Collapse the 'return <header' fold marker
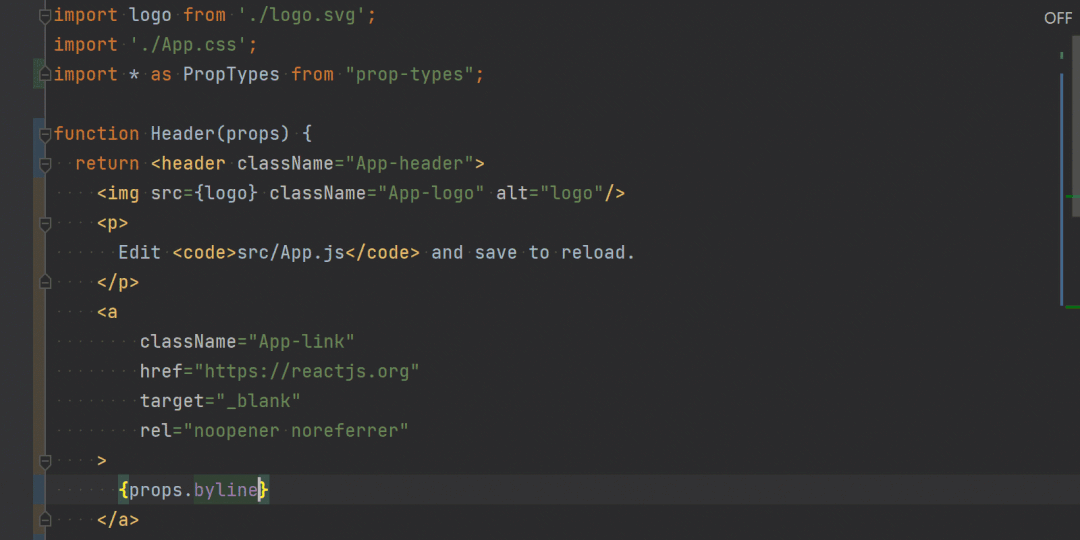The width and height of the screenshot is (1080, 540). pos(45,164)
